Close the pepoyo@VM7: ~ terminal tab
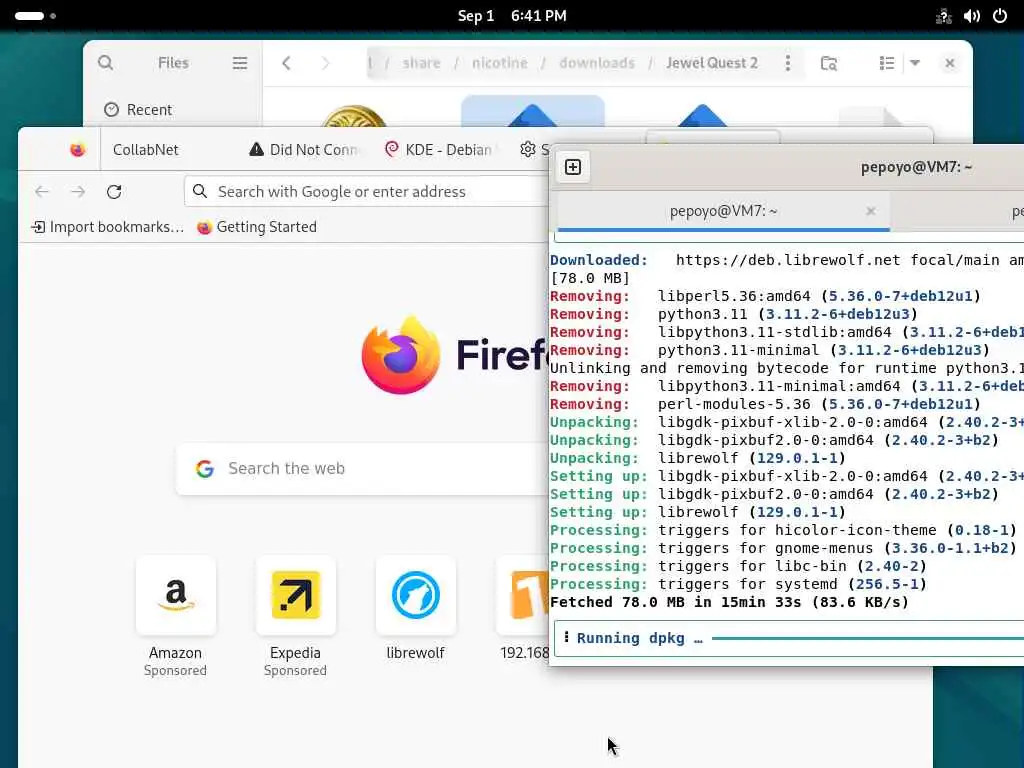Image resolution: width=1024 pixels, height=768 pixels. pos(871,211)
